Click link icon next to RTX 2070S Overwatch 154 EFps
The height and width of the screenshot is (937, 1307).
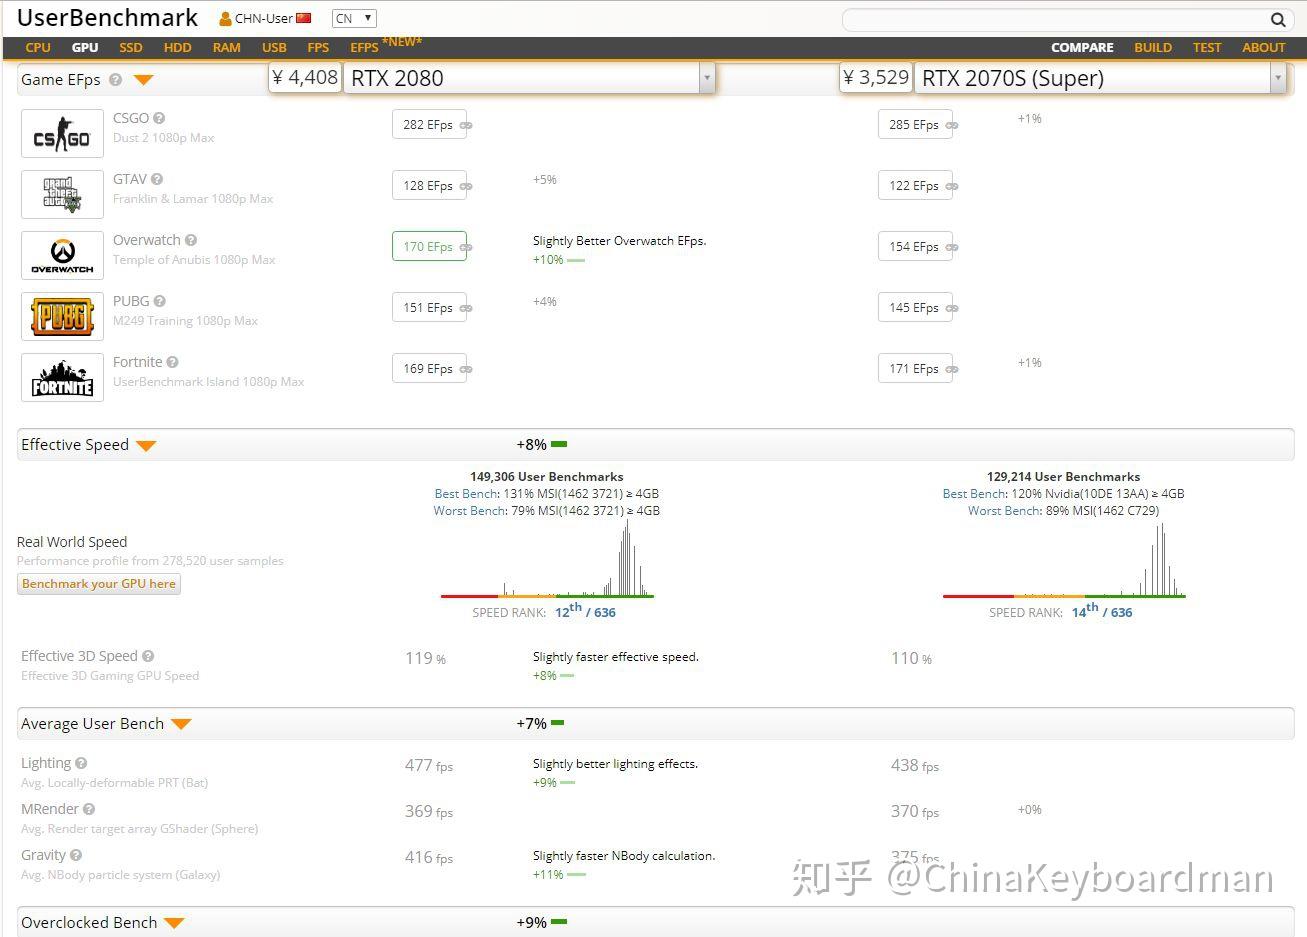tap(952, 248)
